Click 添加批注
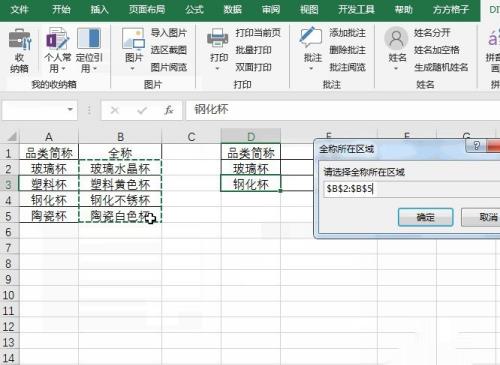 click(347, 33)
